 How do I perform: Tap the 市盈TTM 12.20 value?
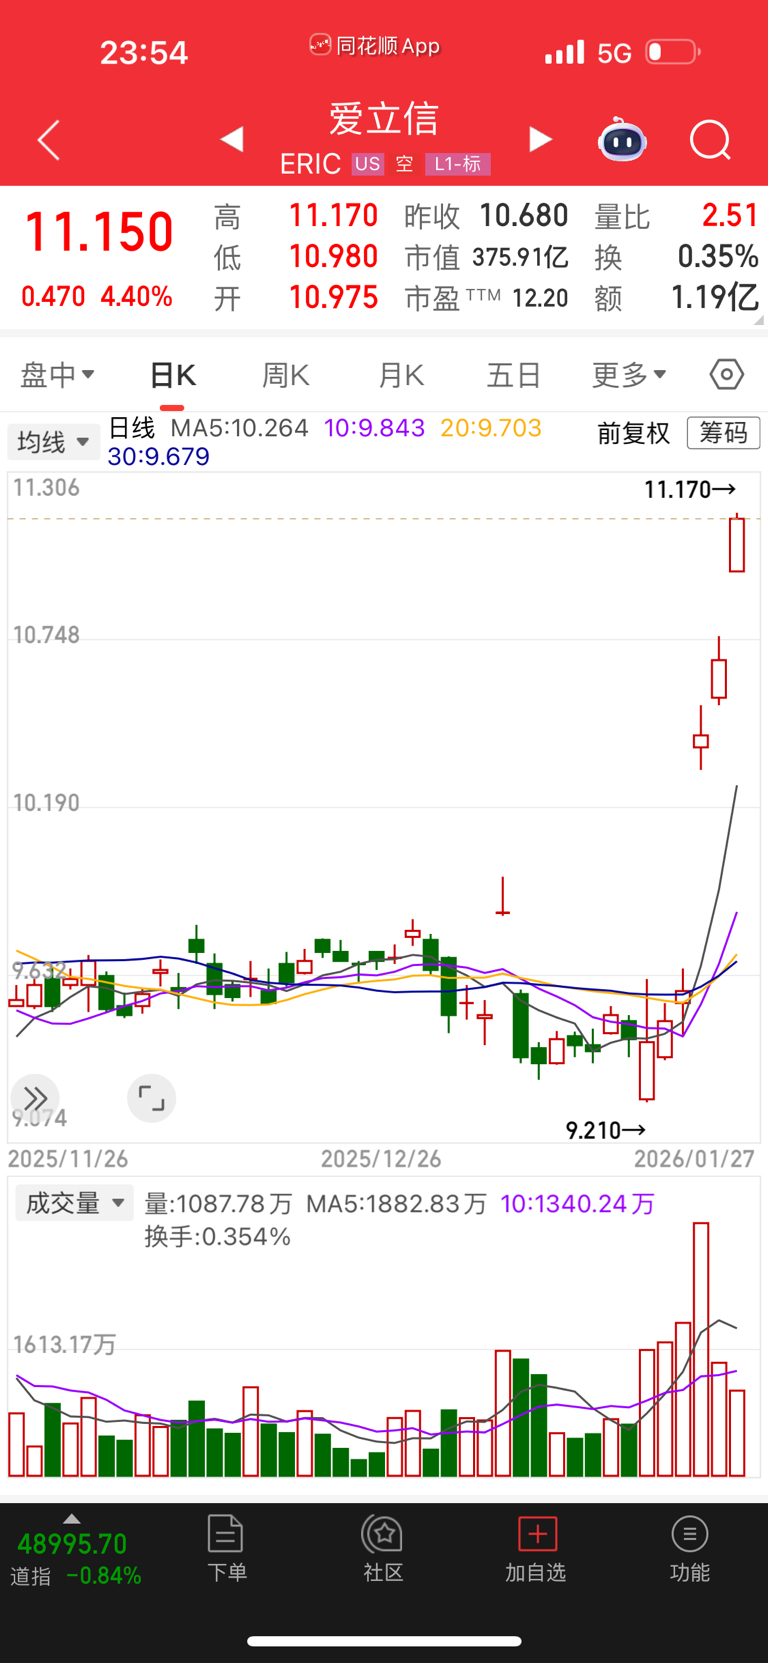click(540, 298)
